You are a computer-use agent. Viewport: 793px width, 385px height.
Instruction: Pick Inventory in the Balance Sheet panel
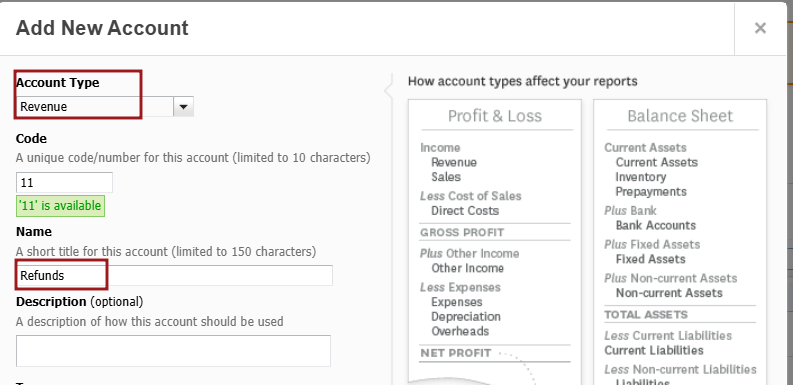(x=640, y=177)
